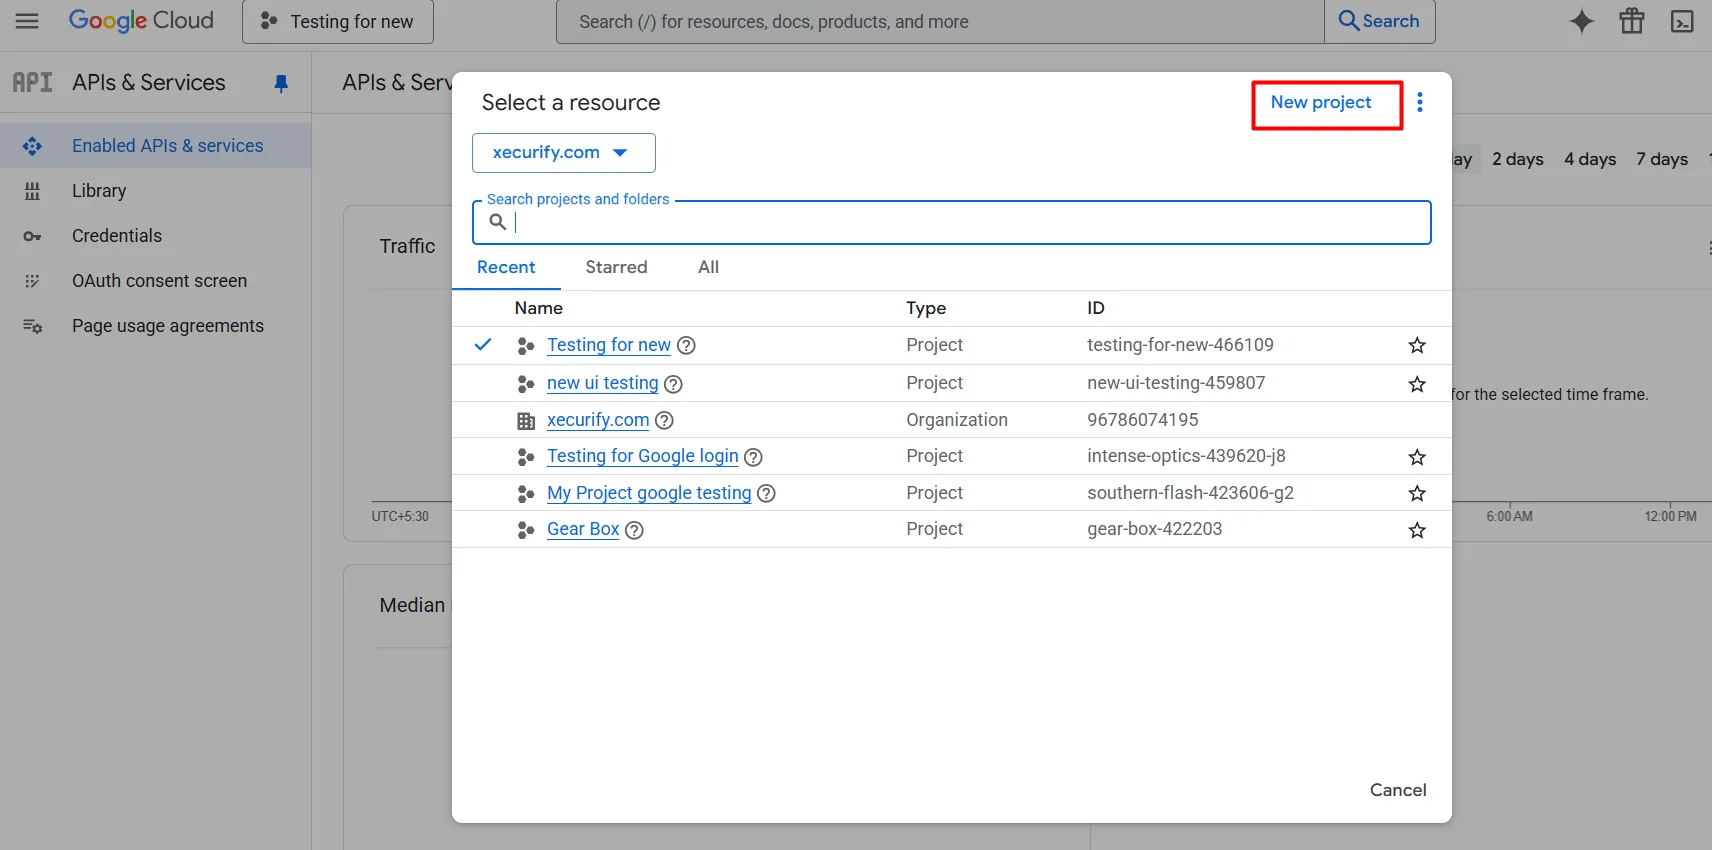
Task: Star the new ui testing project
Action: (1416, 384)
